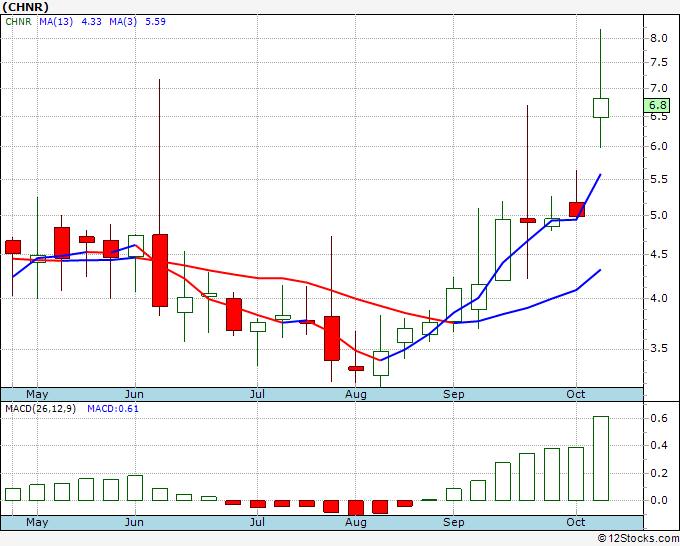The width and height of the screenshot is (680, 546).
Task: Select Jun on the MACD panel time axis
Action: pyautogui.click(x=134, y=523)
